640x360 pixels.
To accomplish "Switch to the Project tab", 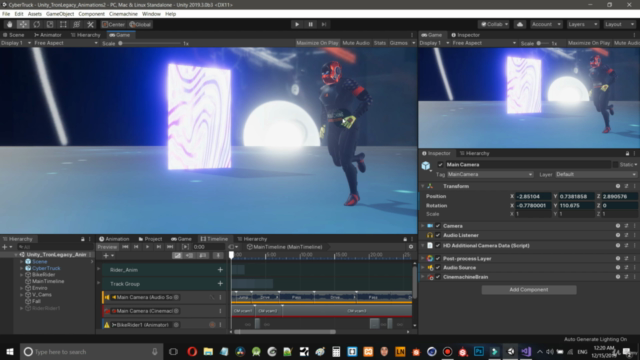I will (150, 239).
